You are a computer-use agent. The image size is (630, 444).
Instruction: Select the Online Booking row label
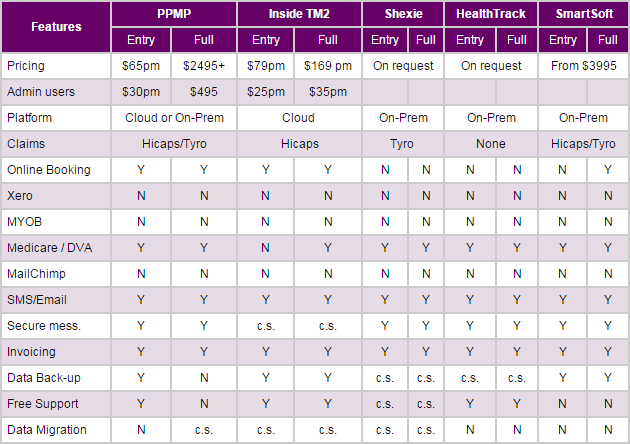[x=56, y=170]
